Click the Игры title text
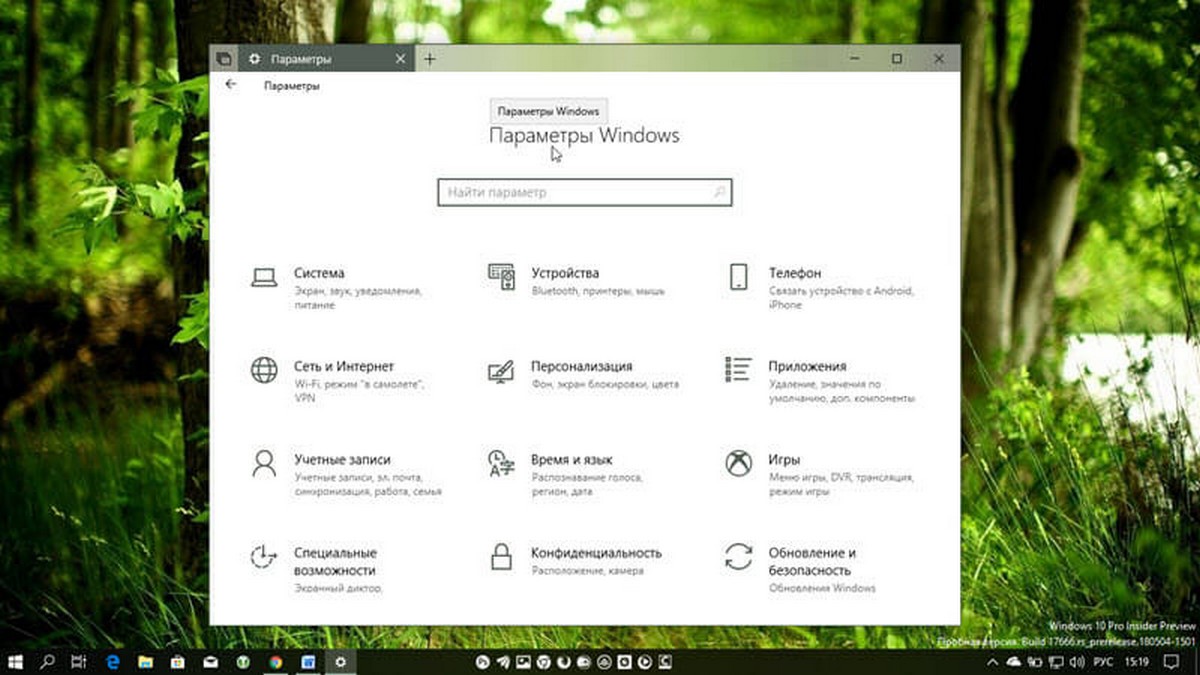Screen dimensions: 1200x675 pyautogui.click(x=784, y=459)
